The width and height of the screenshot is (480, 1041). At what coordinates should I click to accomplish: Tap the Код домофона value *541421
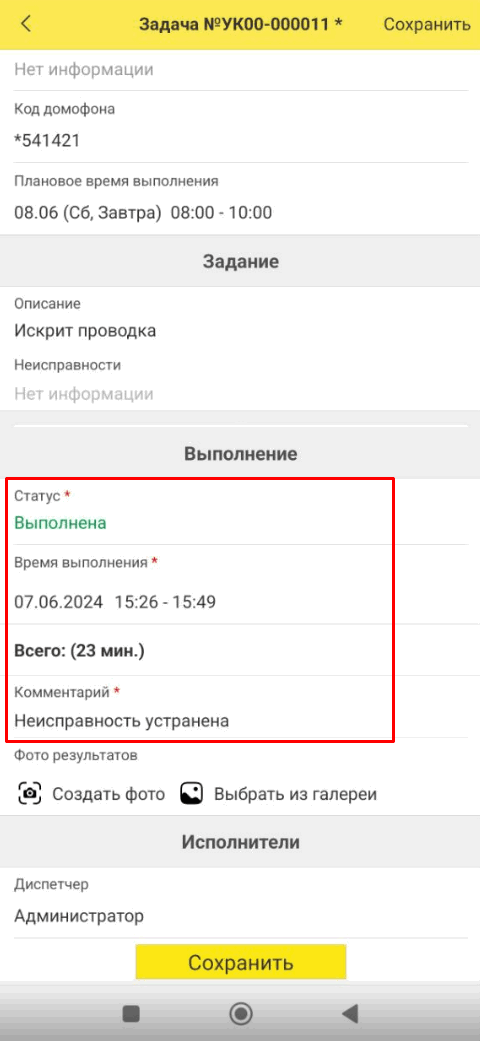[47, 140]
